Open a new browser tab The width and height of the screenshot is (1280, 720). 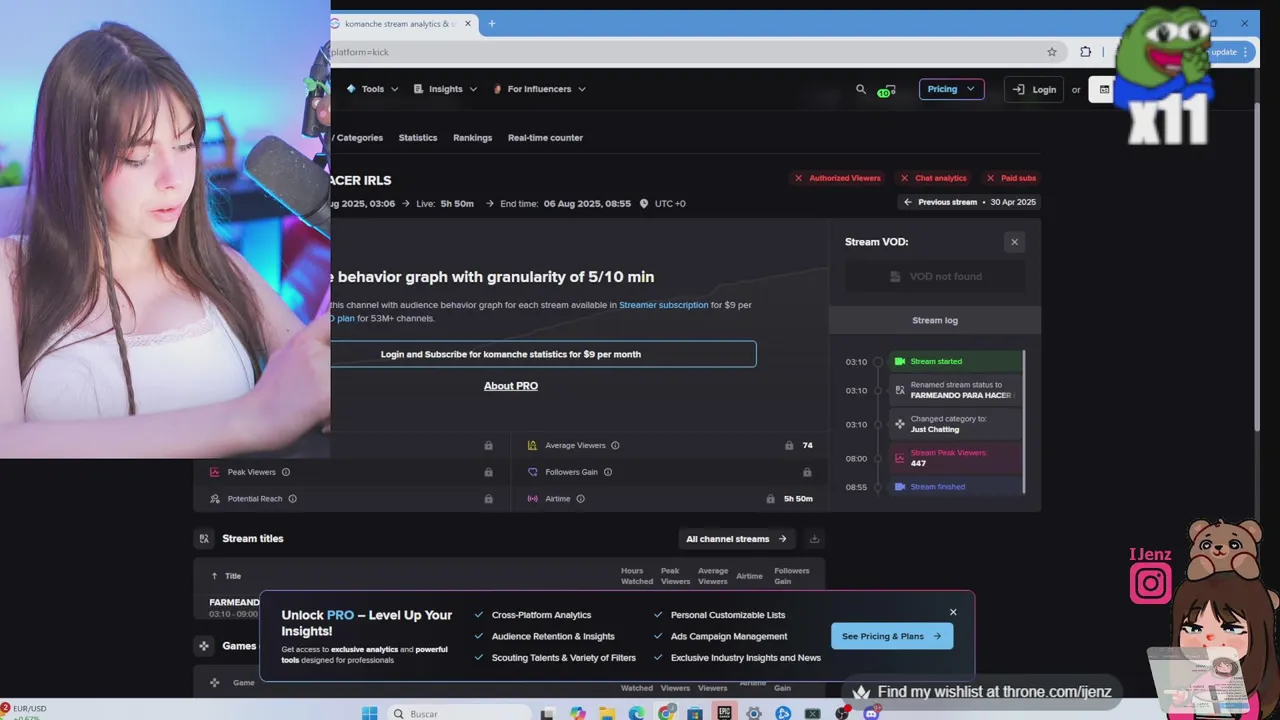(x=492, y=23)
